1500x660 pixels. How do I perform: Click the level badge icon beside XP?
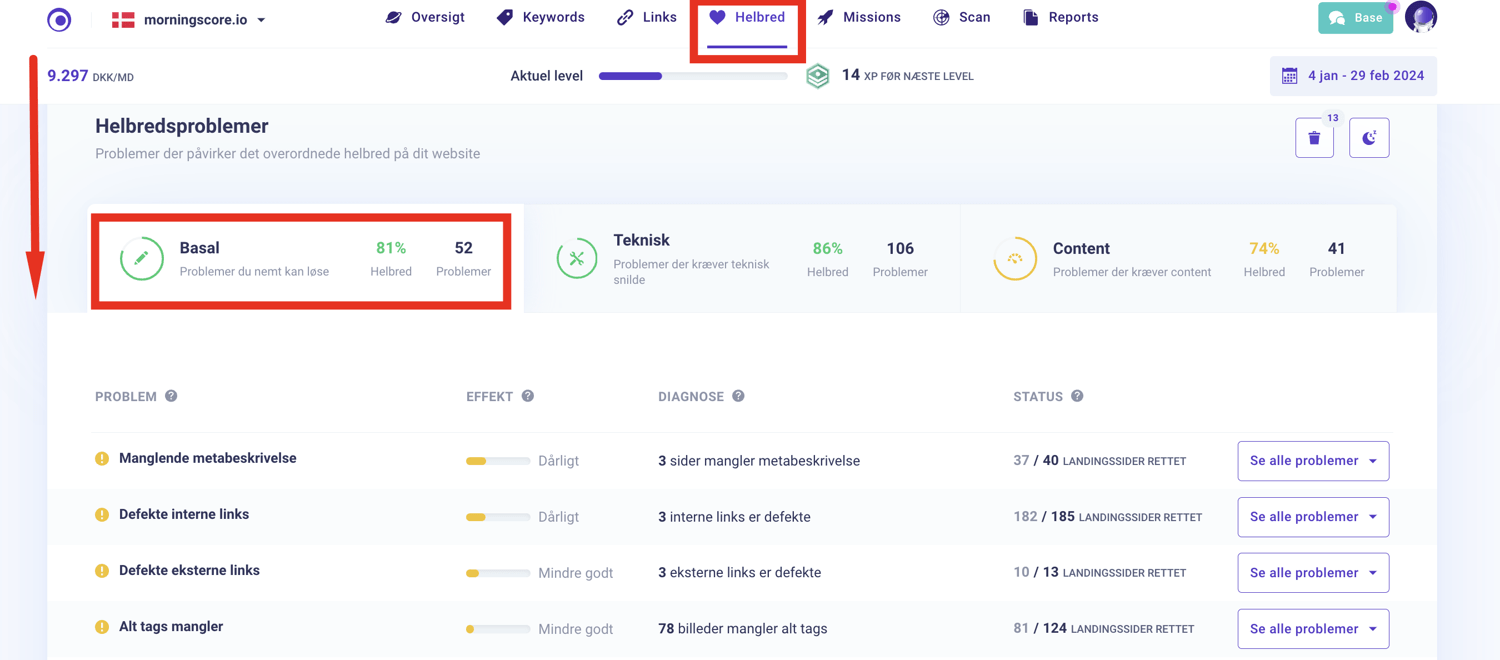click(x=818, y=76)
